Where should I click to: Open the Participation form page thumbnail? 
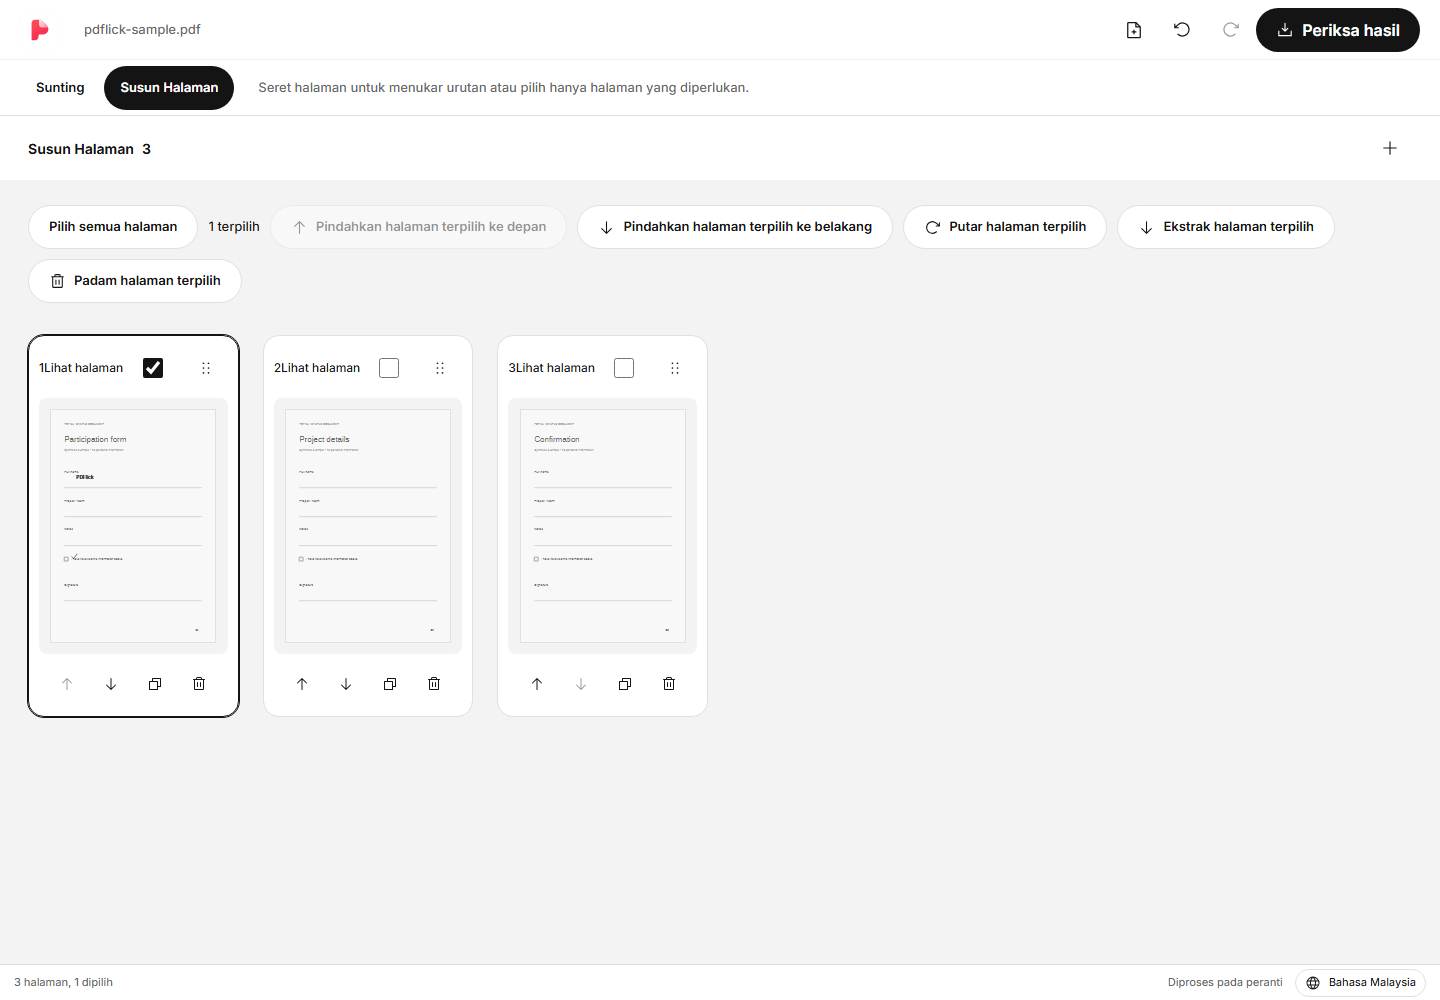pos(133,526)
